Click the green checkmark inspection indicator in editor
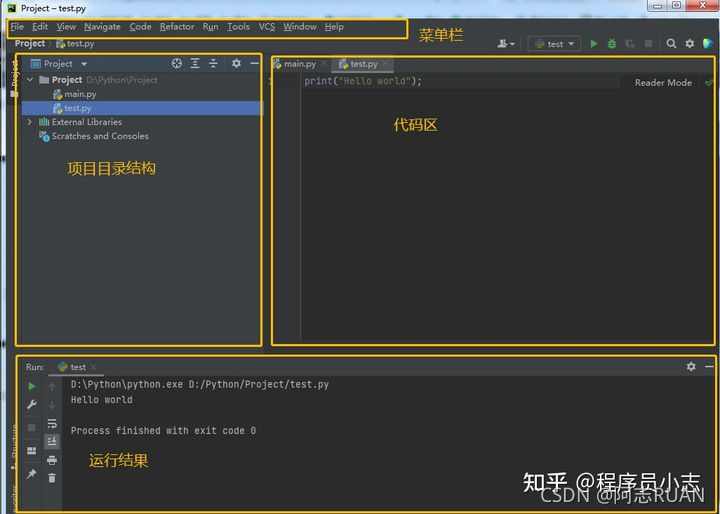The height and width of the screenshot is (514, 720). click(x=709, y=83)
